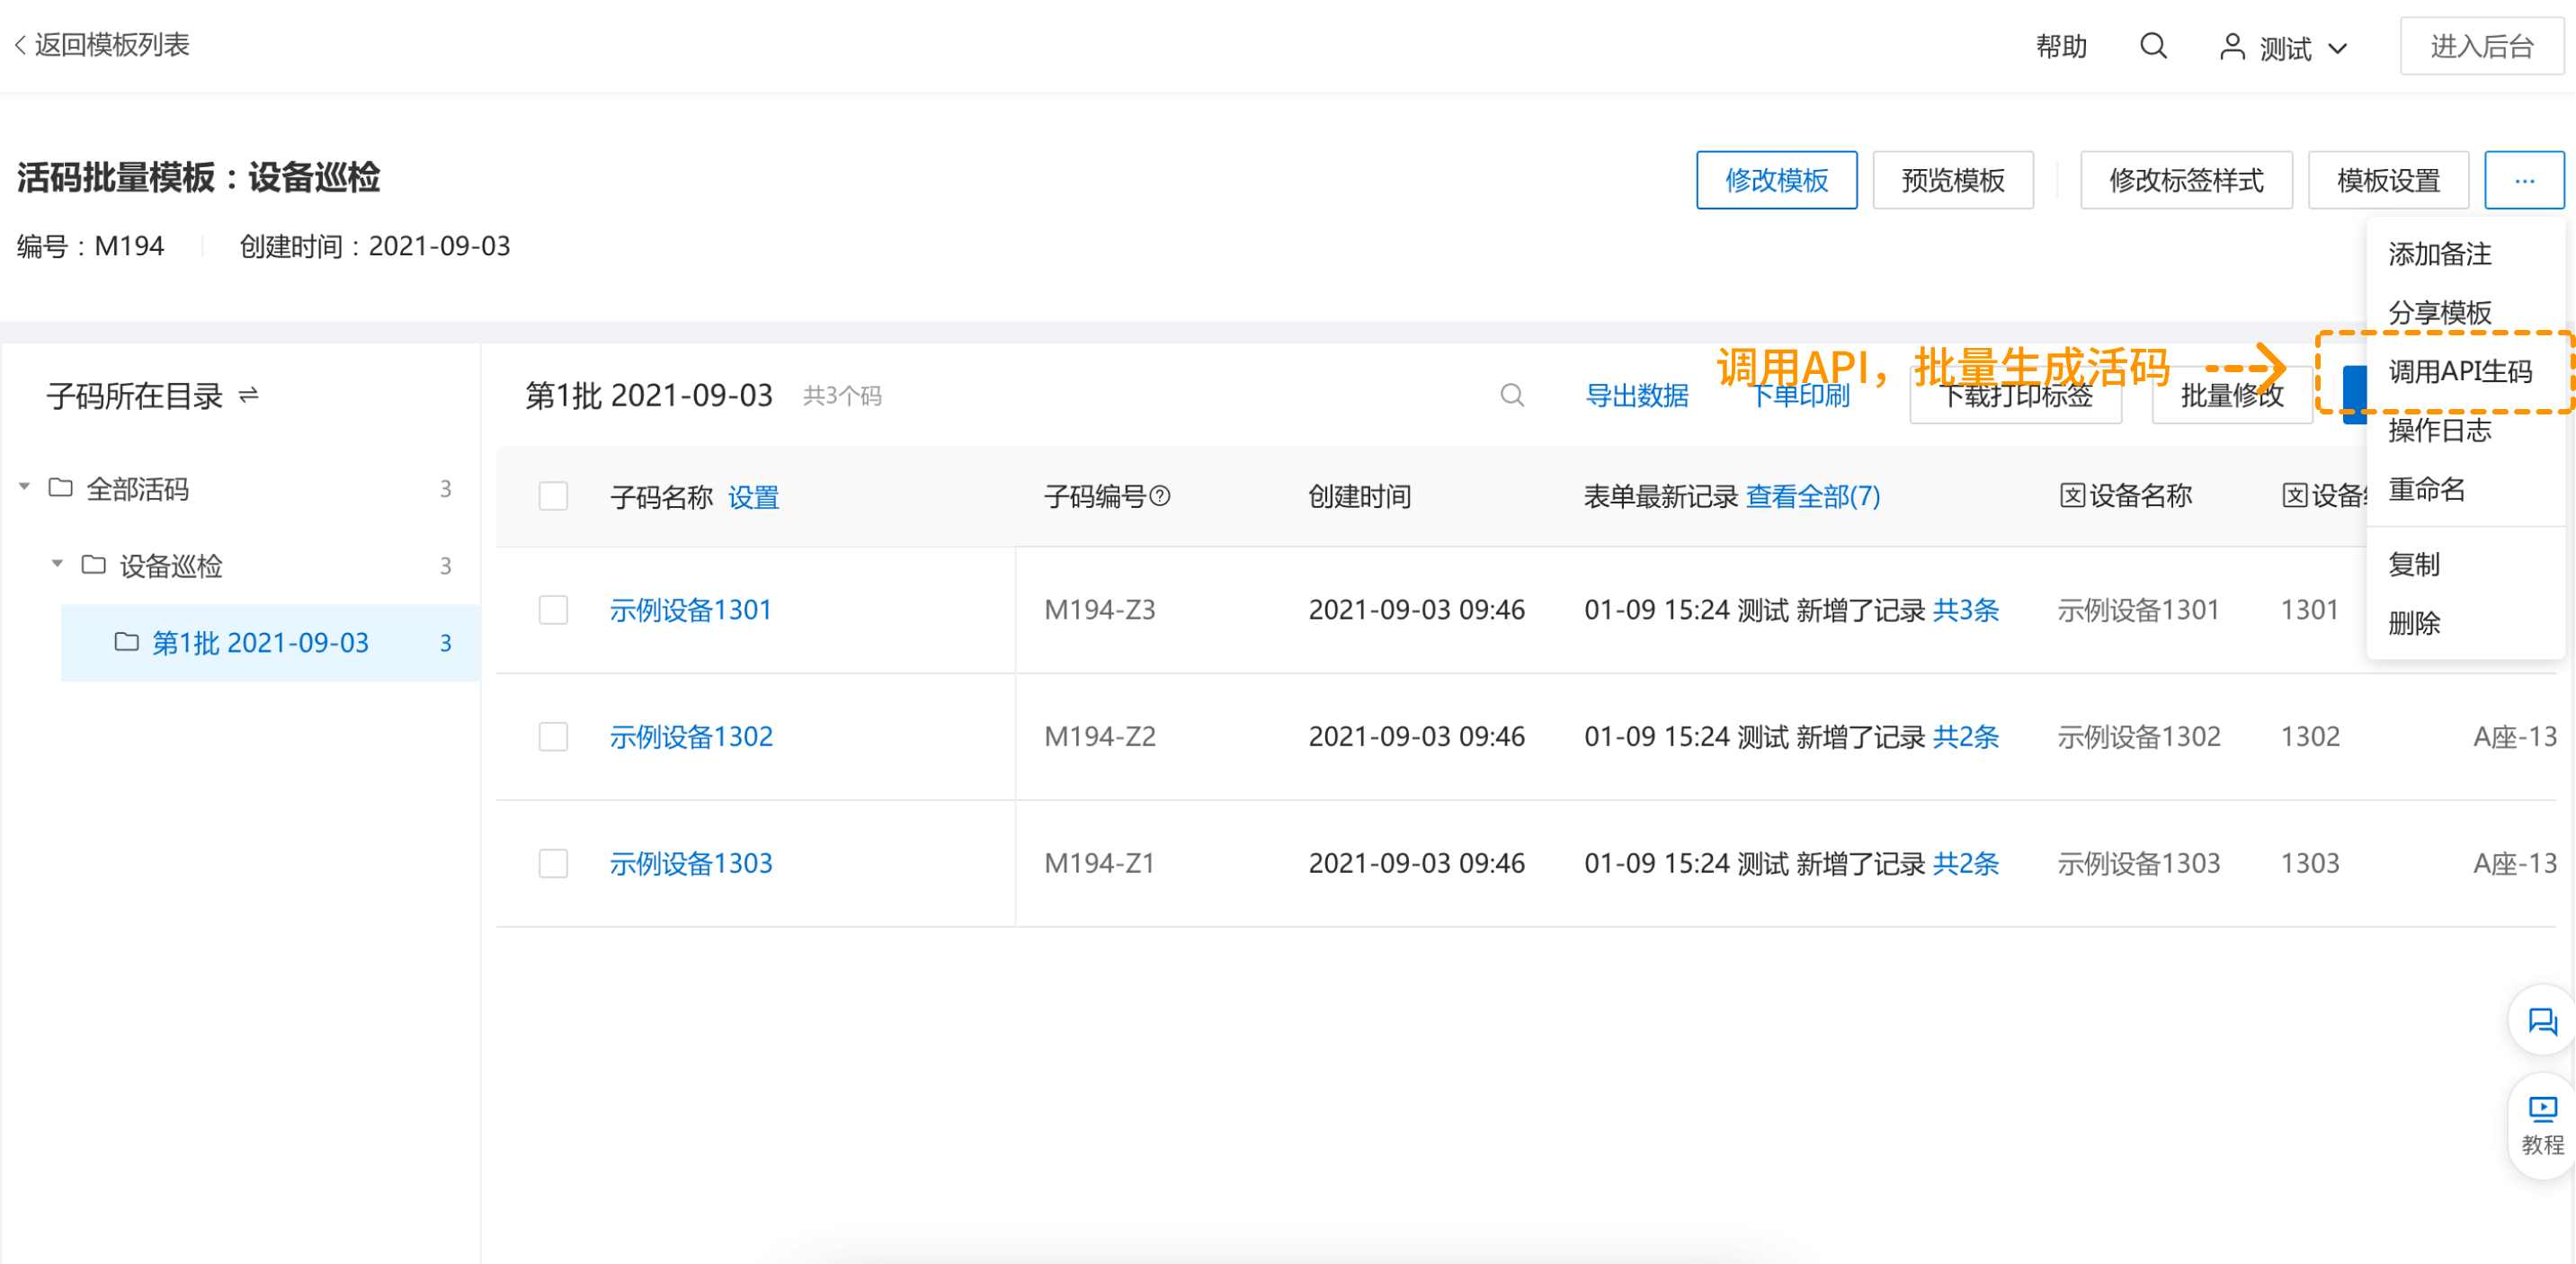Select 复制 in the dropdown menu

click(2465, 564)
